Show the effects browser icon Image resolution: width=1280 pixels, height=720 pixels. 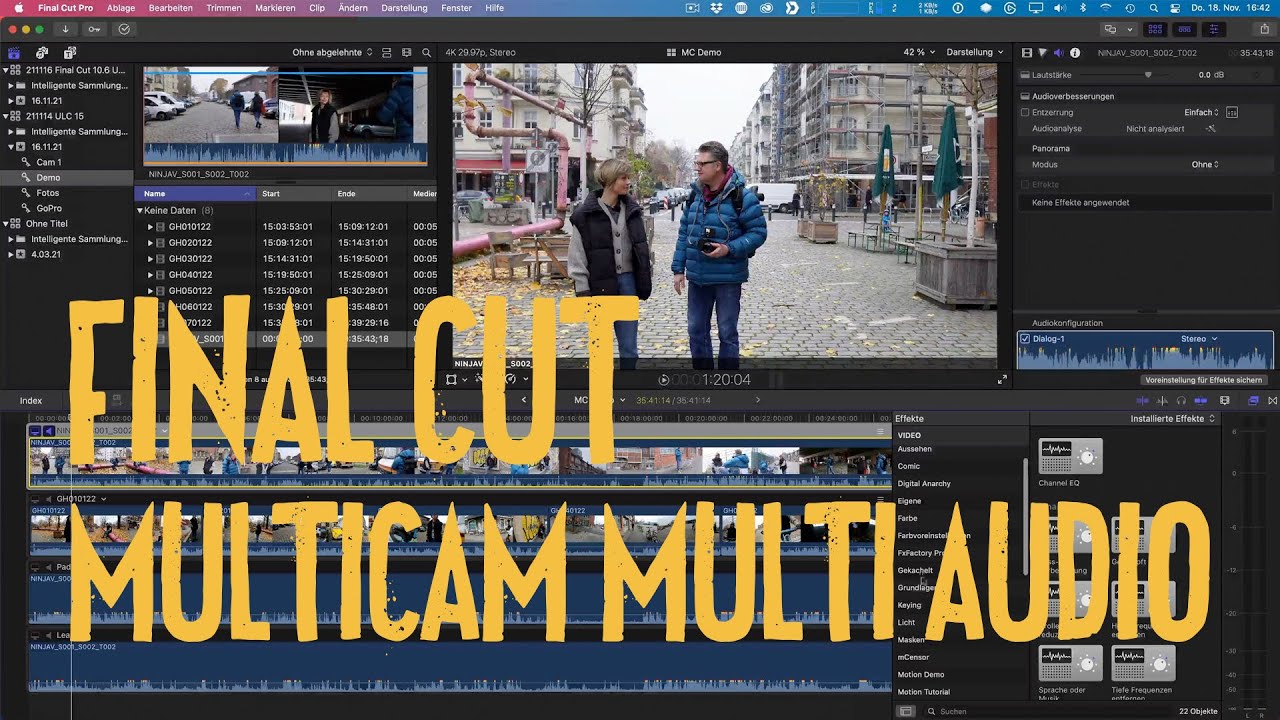click(x=1254, y=400)
